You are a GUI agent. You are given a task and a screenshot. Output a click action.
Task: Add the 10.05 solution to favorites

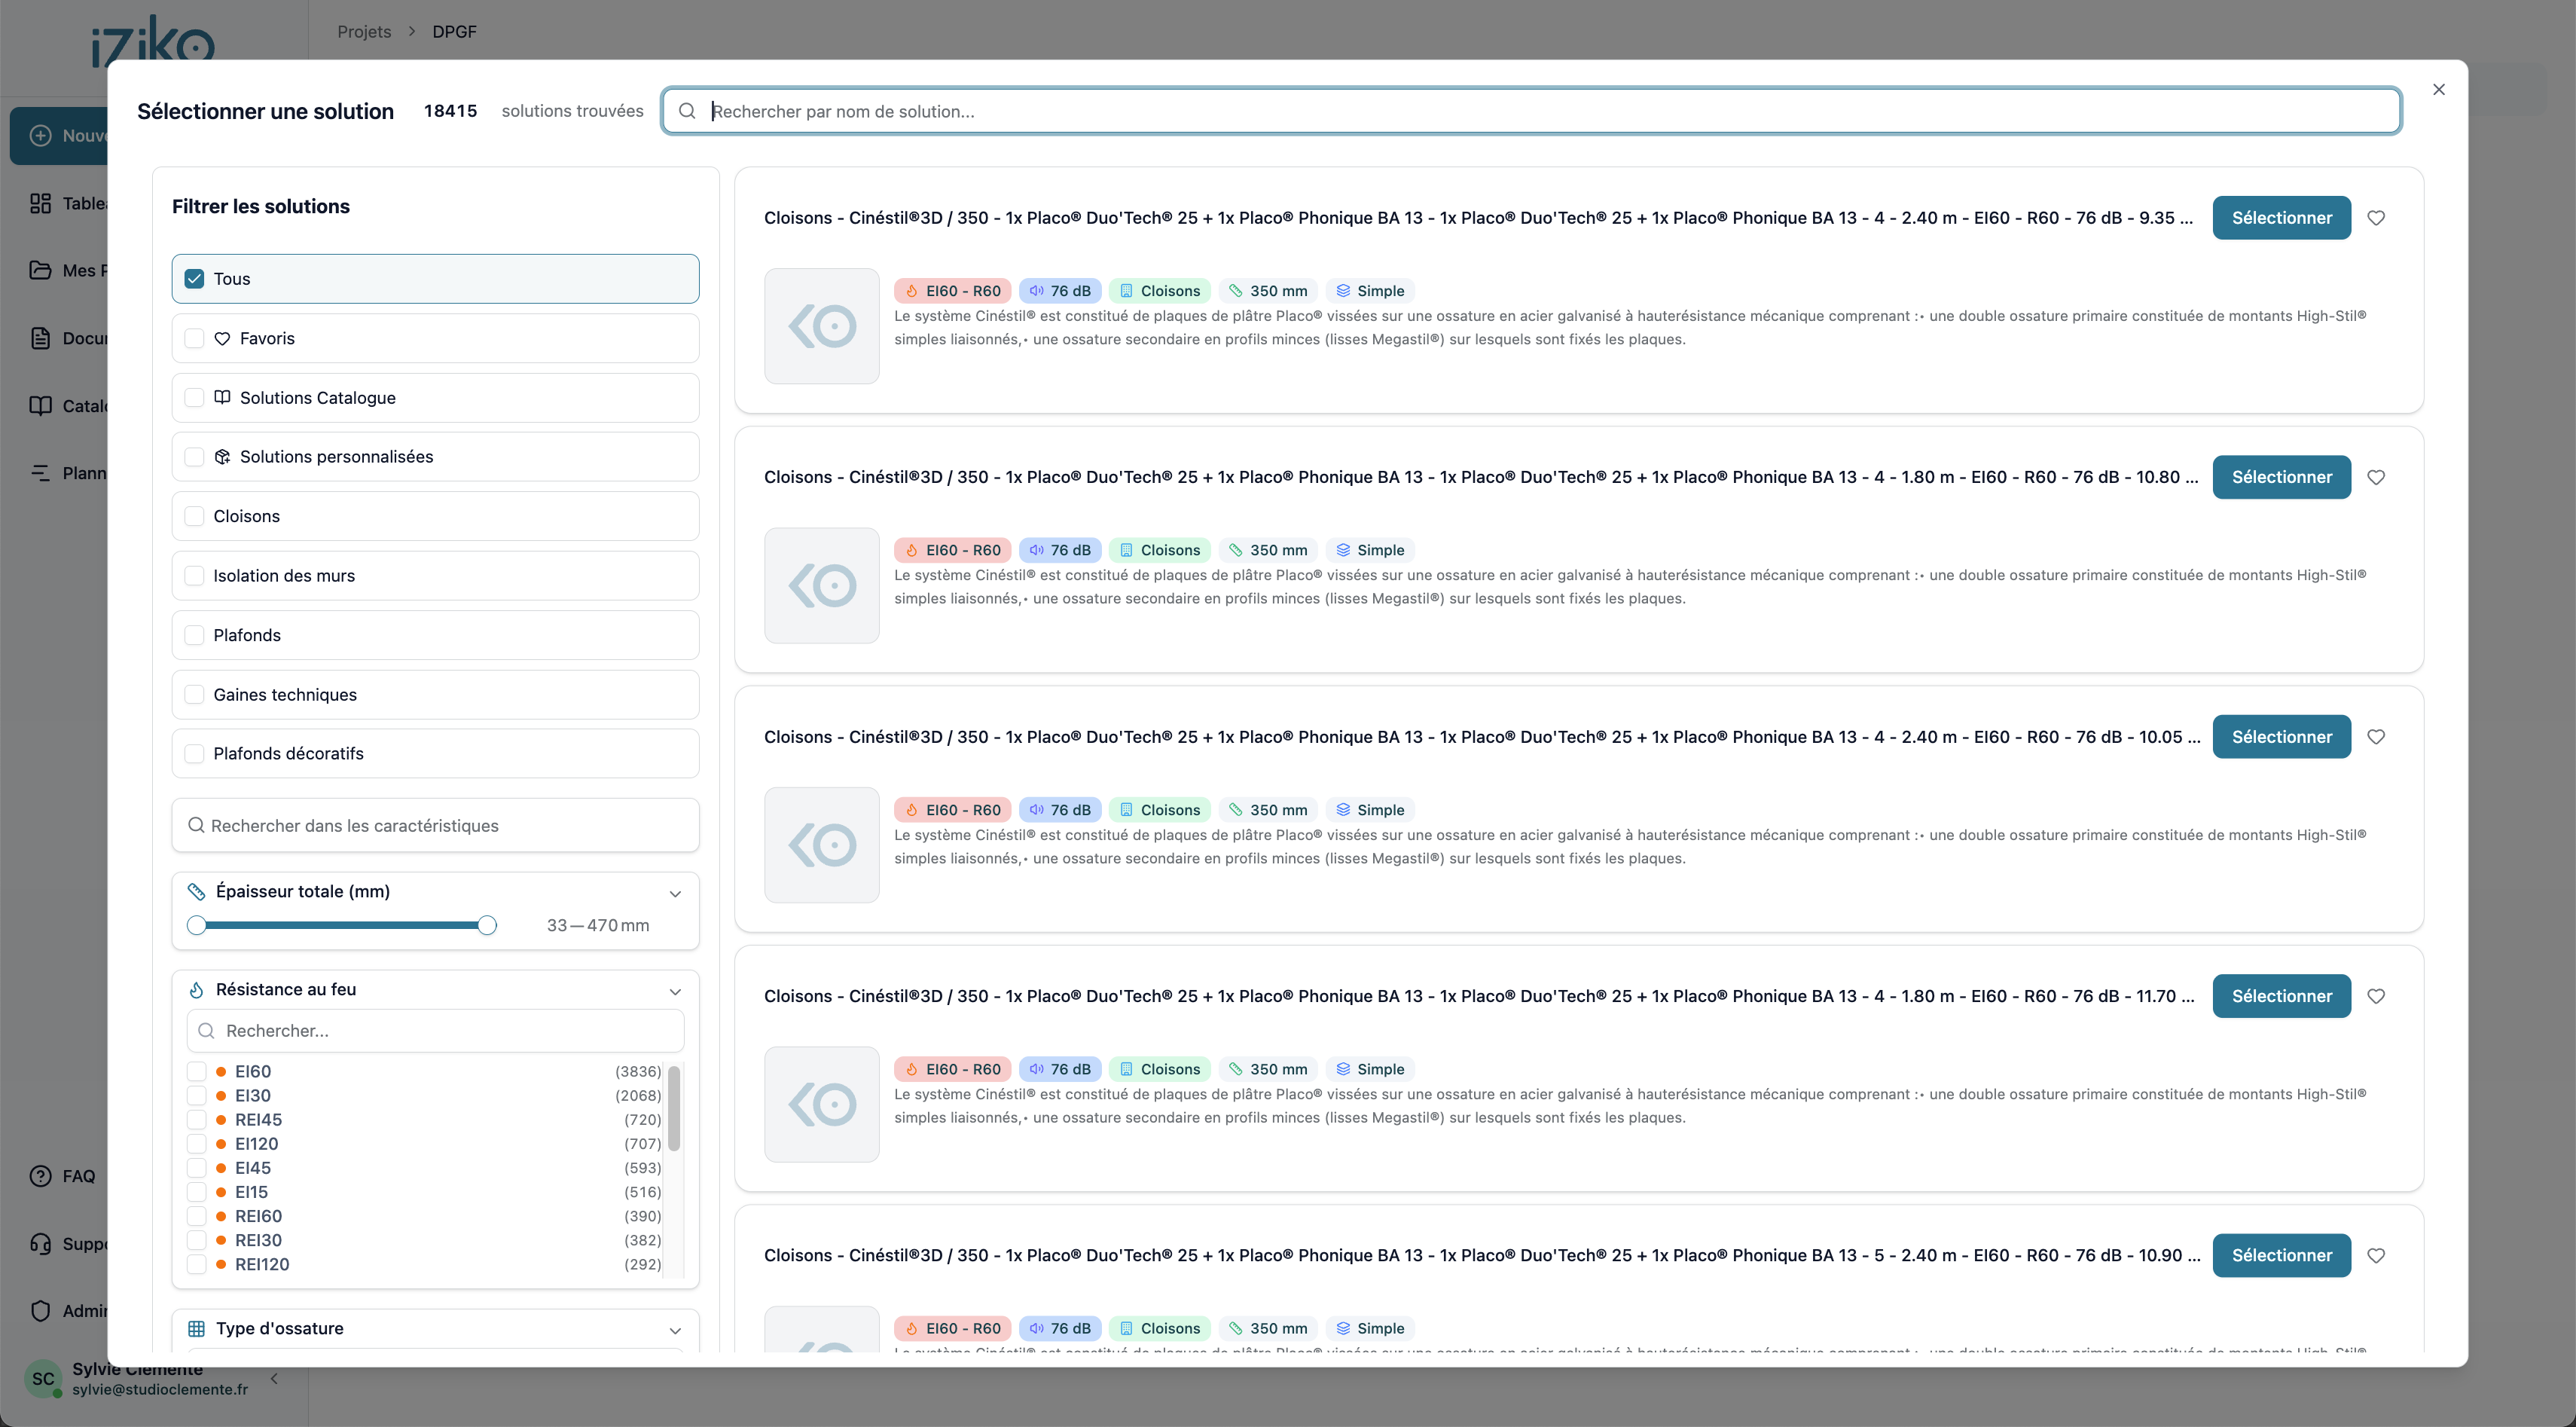(x=2376, y=737)
